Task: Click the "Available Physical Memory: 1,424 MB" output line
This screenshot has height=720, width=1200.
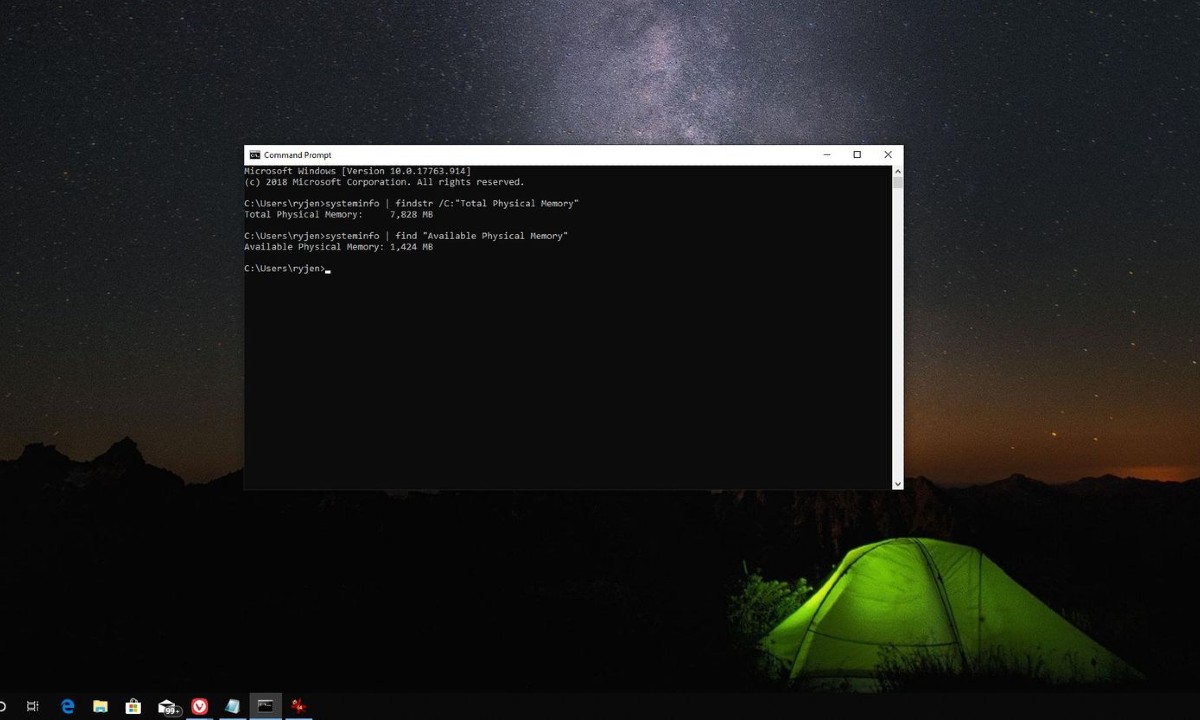Action: pos(339,247)
